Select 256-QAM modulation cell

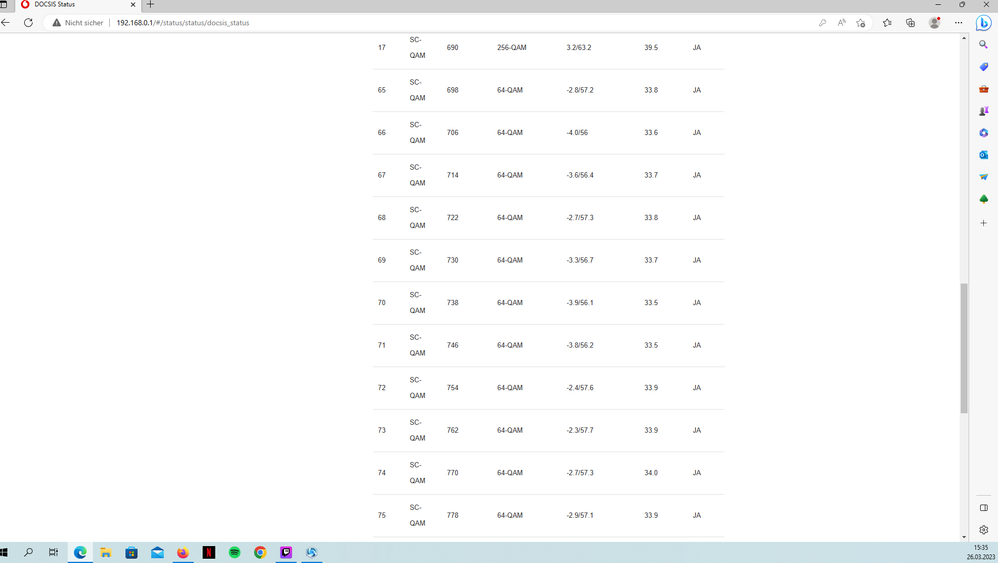[x=512, y=48]
